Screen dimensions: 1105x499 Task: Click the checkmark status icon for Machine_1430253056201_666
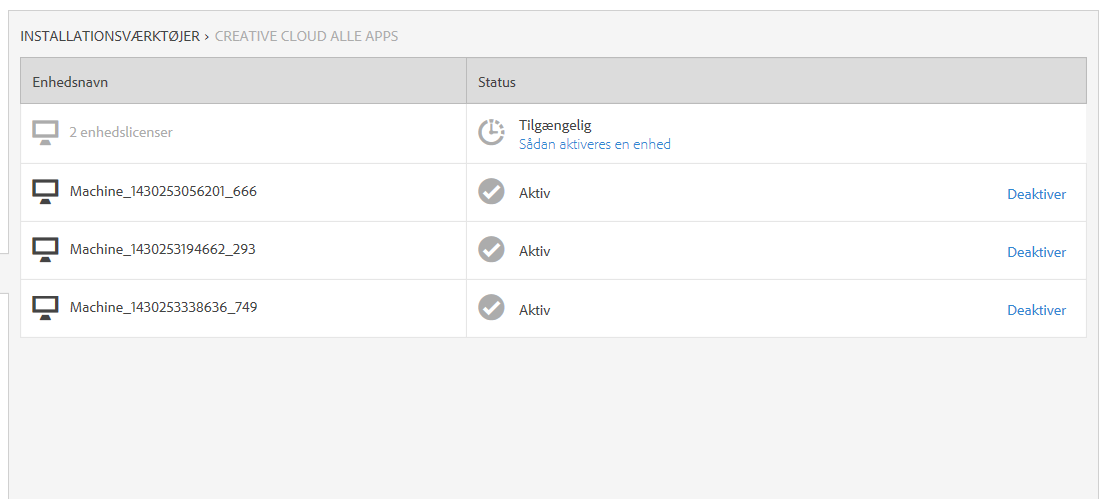tap(491, 192)
